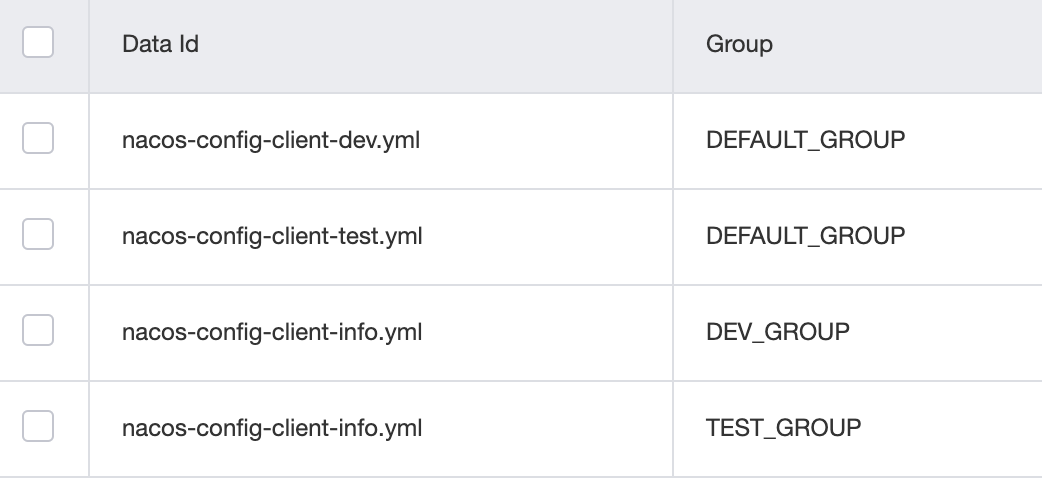Click the TEST_GROUP group cell
Viewport: 1042px width, 490px height.
[783, 428]
